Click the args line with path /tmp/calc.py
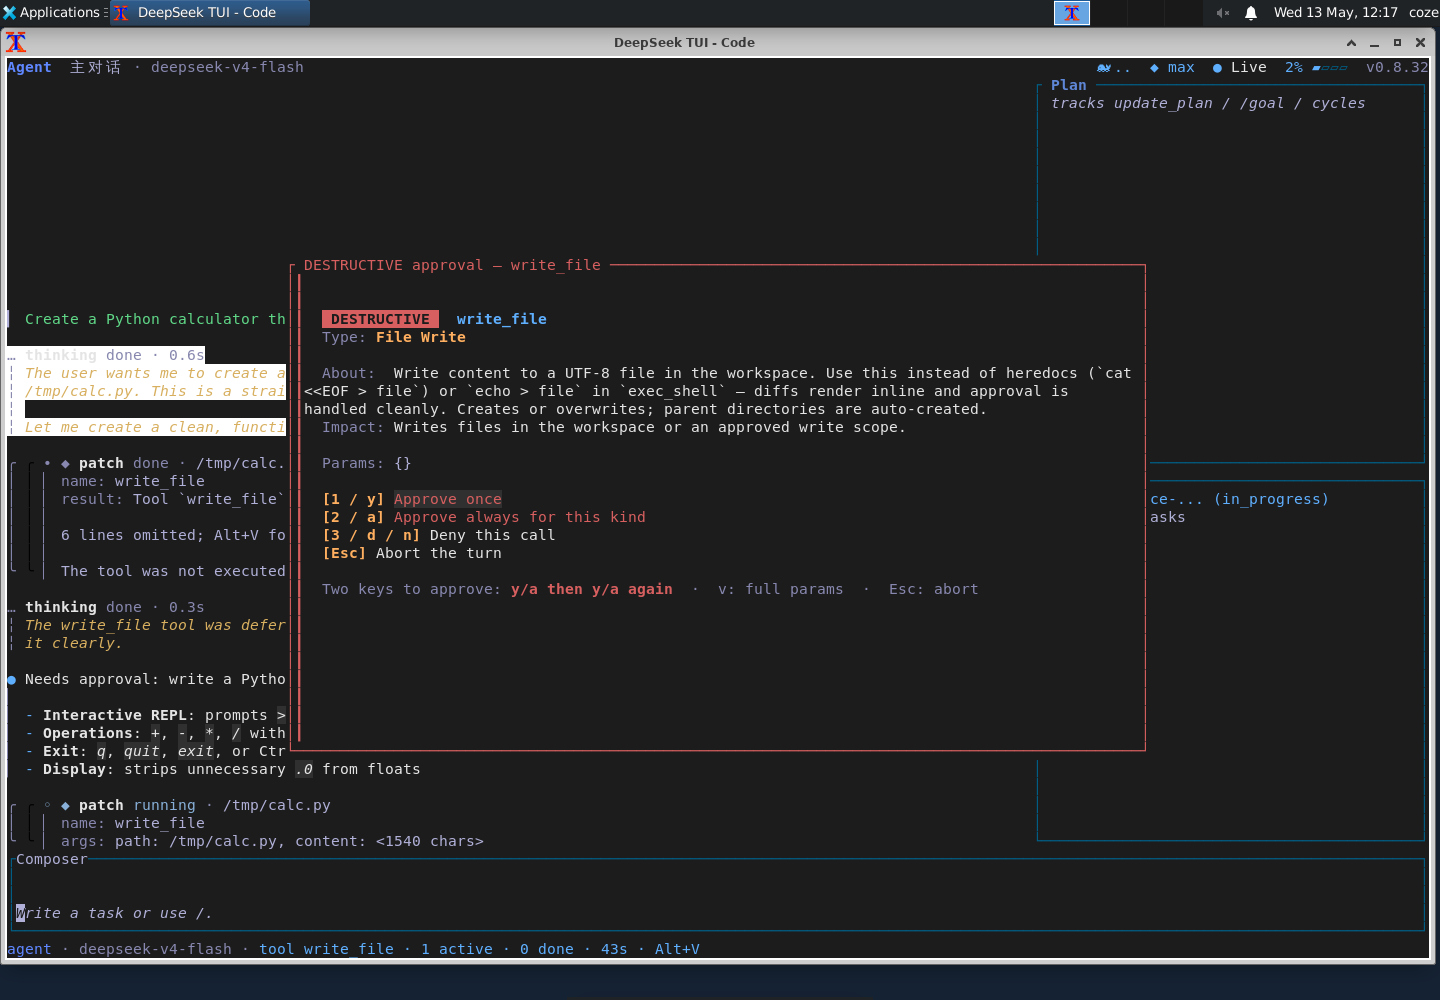1440x1000 pixels. (x=272, y=841)
